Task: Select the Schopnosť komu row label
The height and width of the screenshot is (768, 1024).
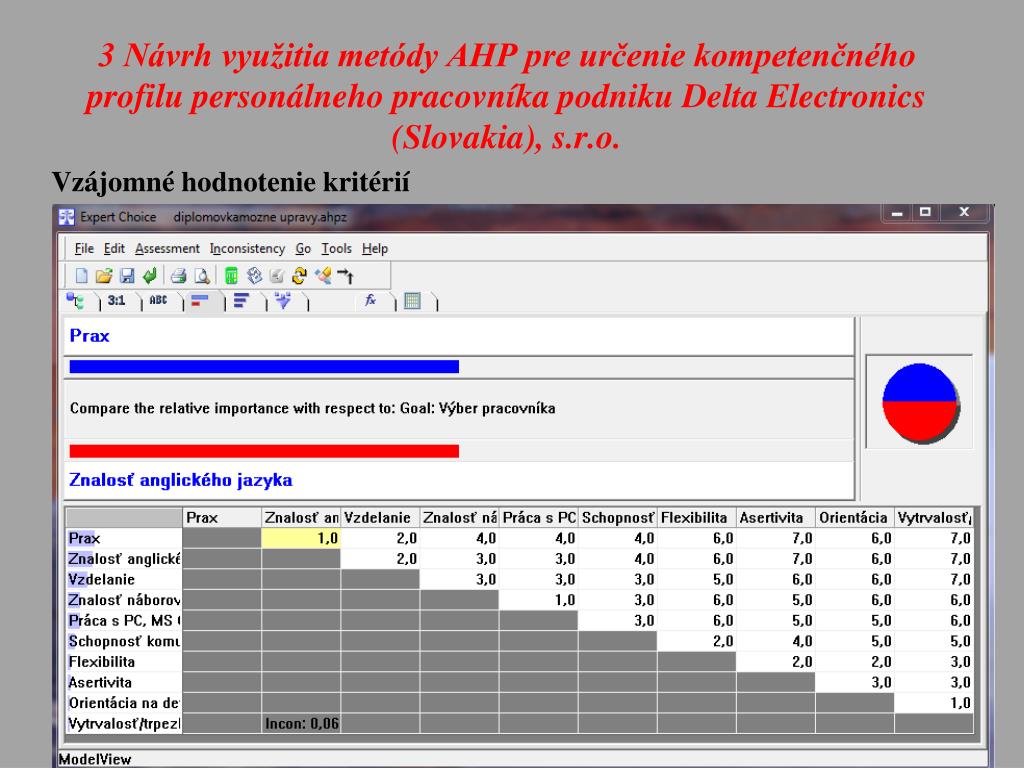Action: tap(123, 641)
